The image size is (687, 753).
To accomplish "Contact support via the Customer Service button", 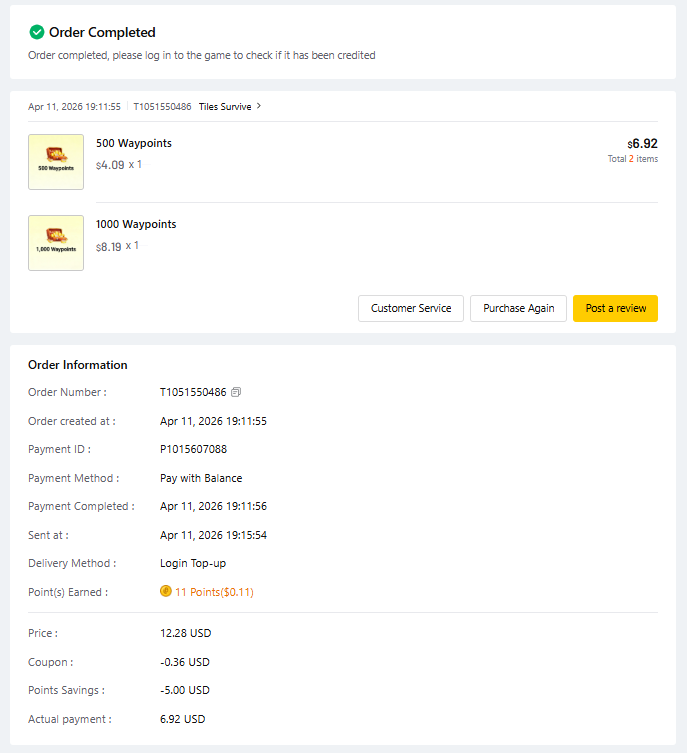I will [x=411, y=308].
